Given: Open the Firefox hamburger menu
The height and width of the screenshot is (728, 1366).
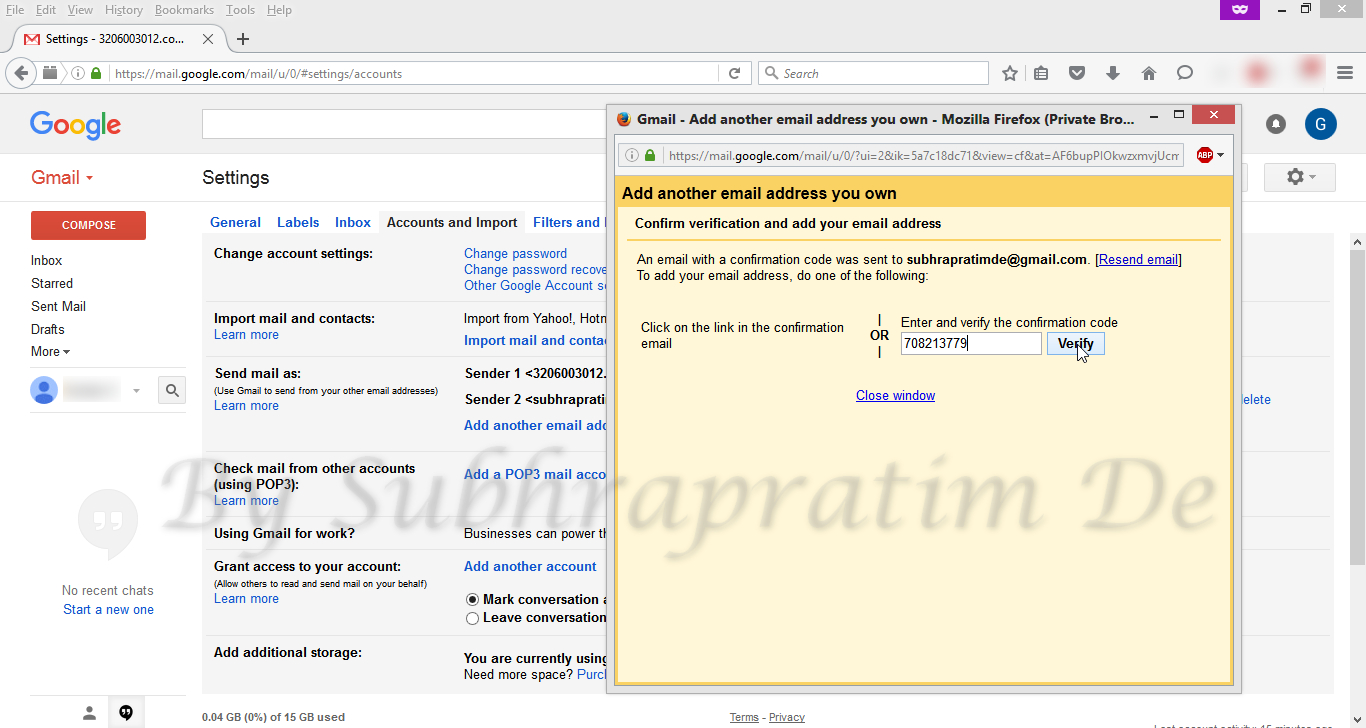Looking at the screenshot, I should (x=1345, y=73).
